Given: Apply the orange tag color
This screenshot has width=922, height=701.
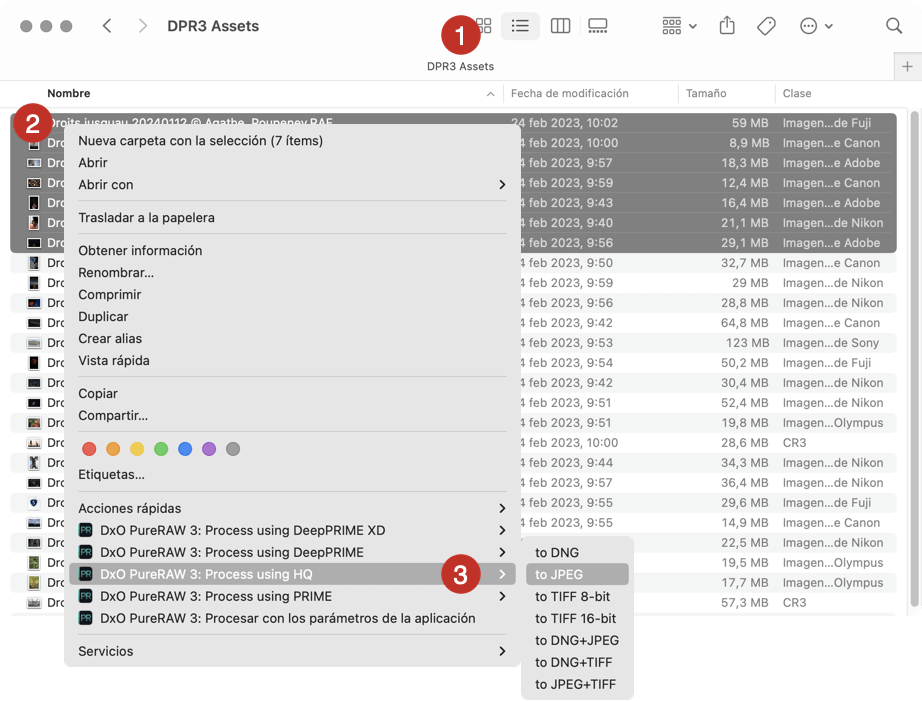Looking at the screenshot, I should (113, 449).
